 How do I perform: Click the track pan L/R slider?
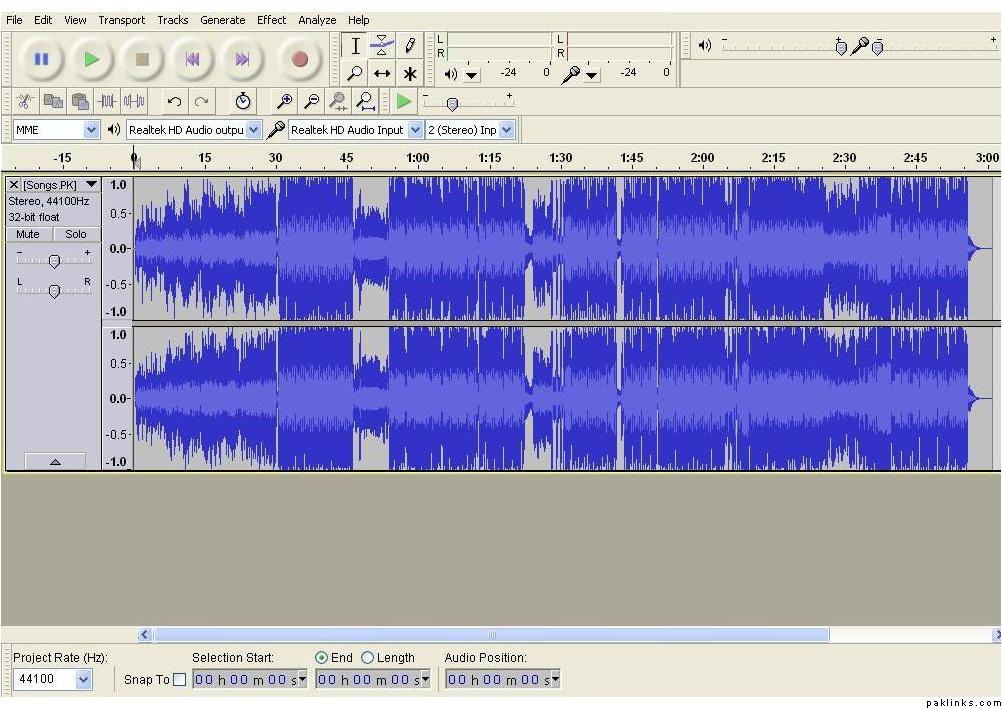coord(54,290)
